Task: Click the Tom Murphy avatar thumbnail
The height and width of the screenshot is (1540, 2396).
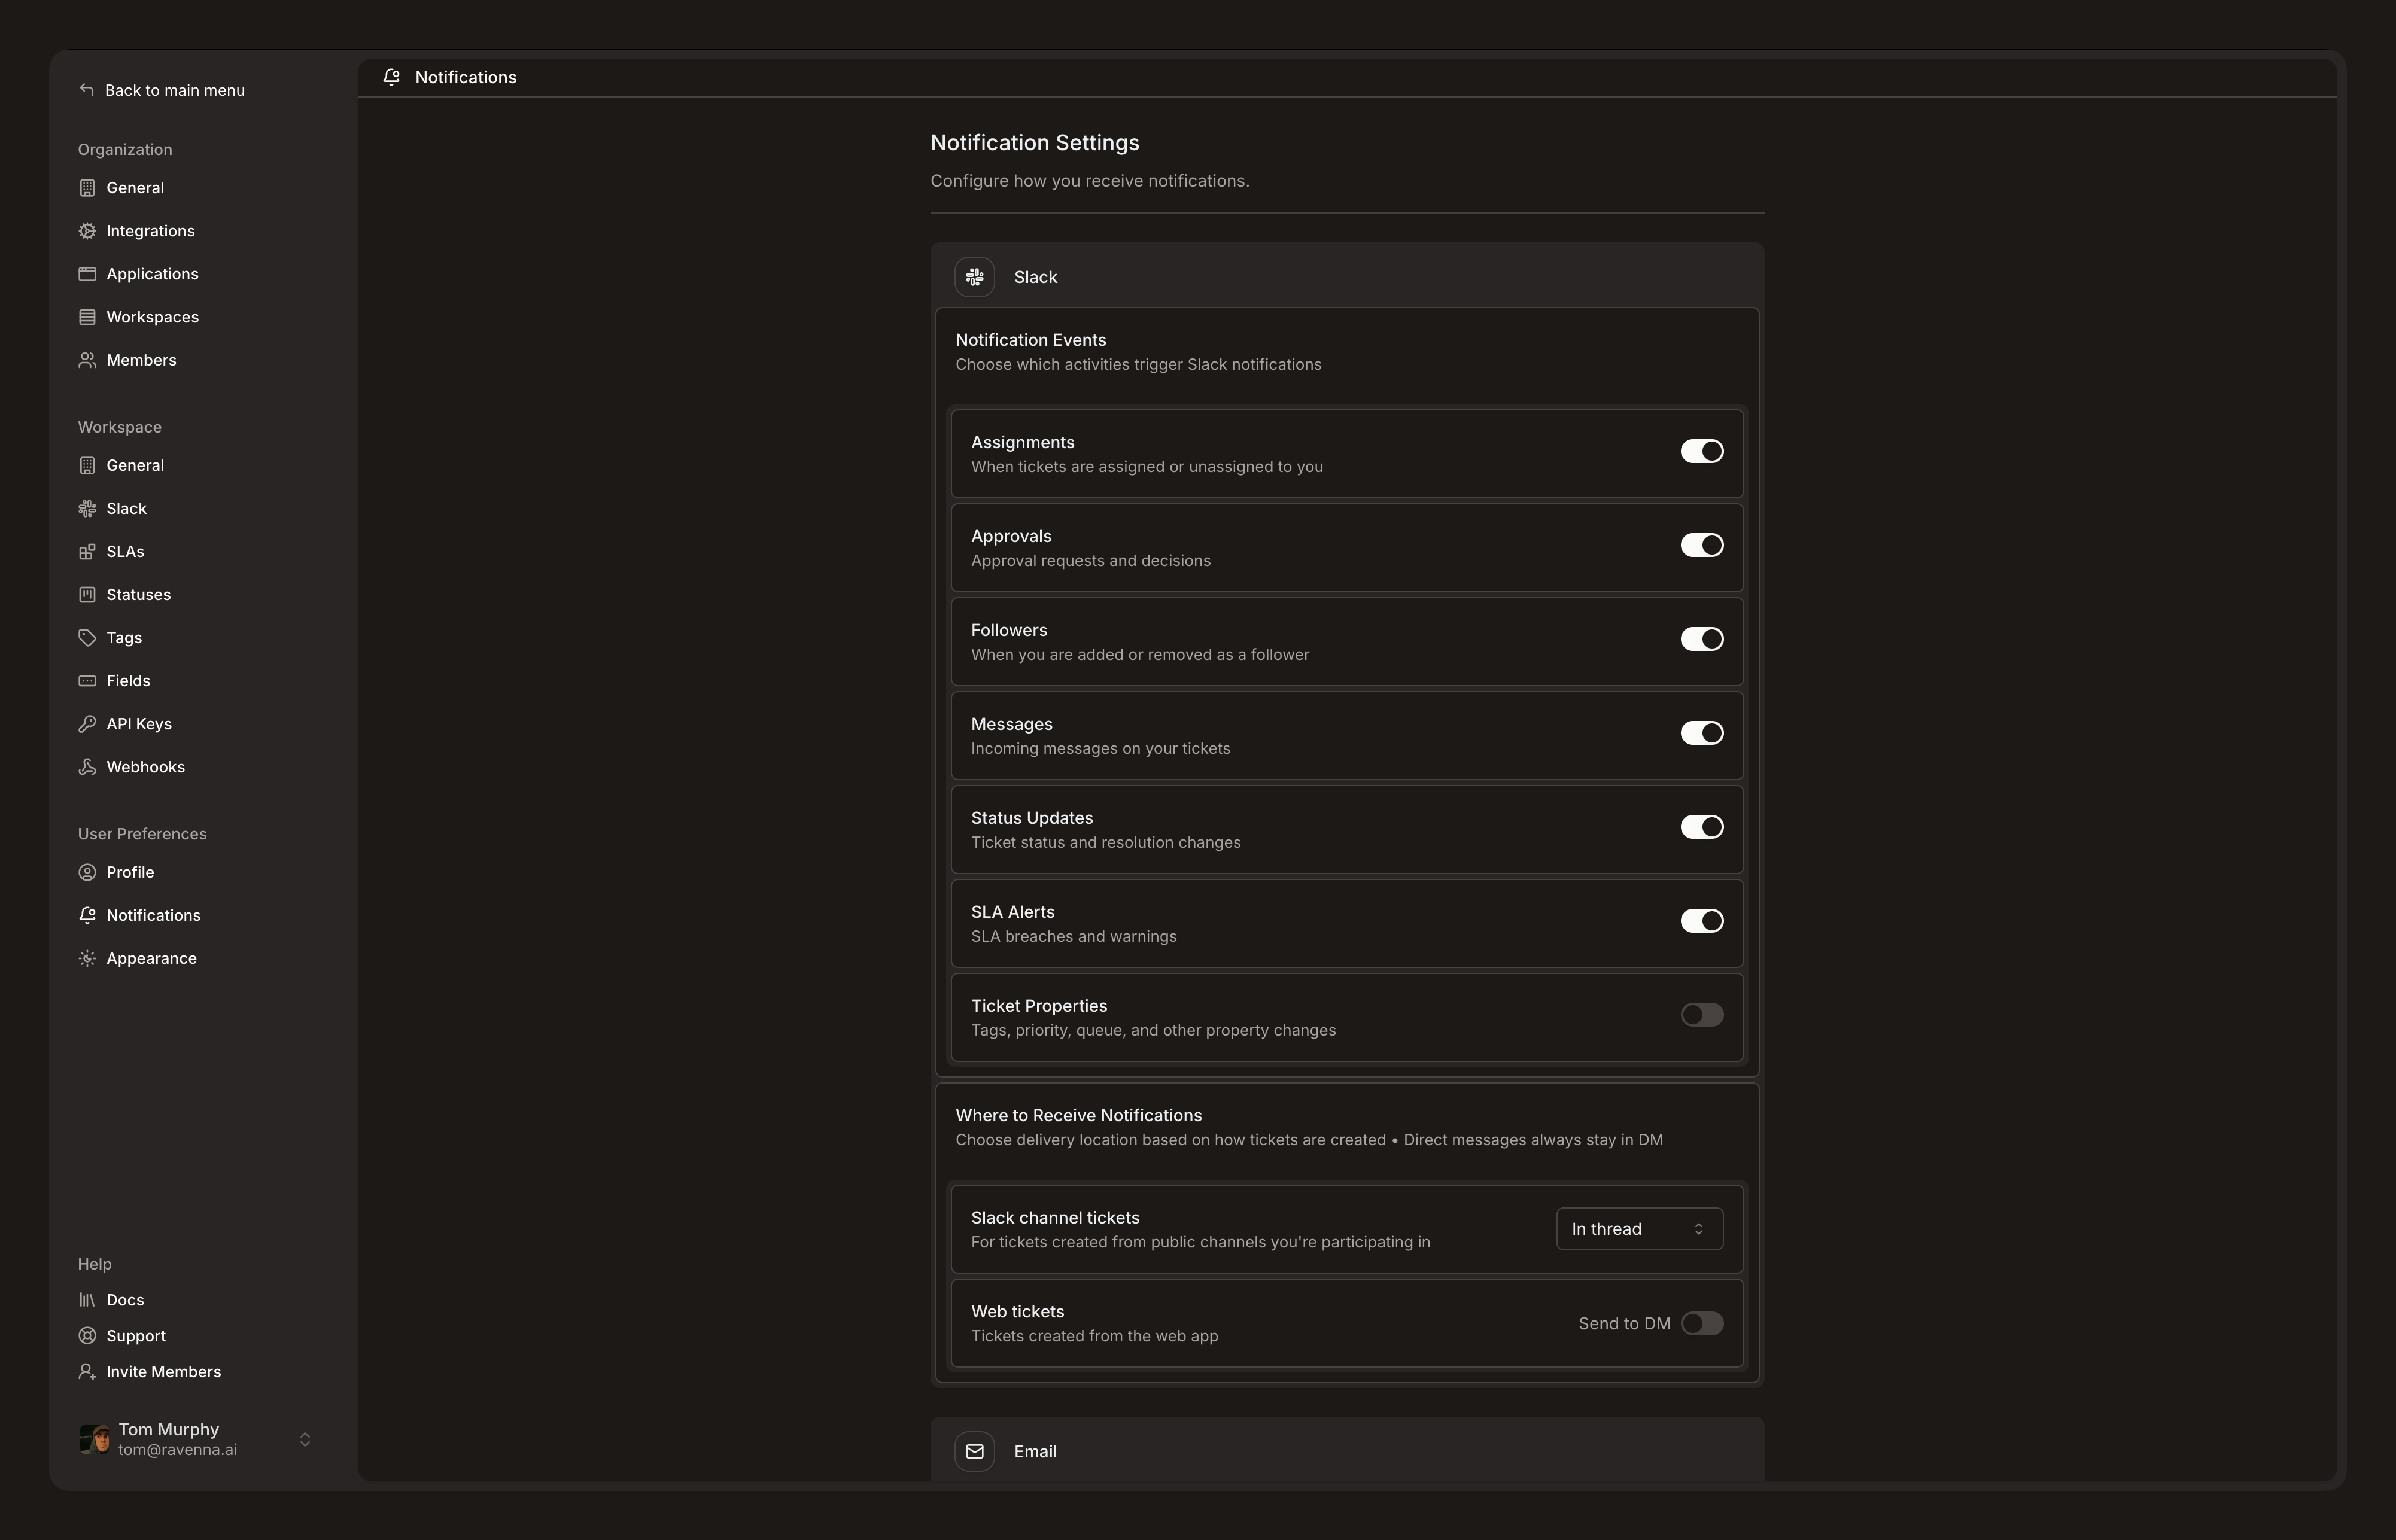Action: click(95, 1439)
